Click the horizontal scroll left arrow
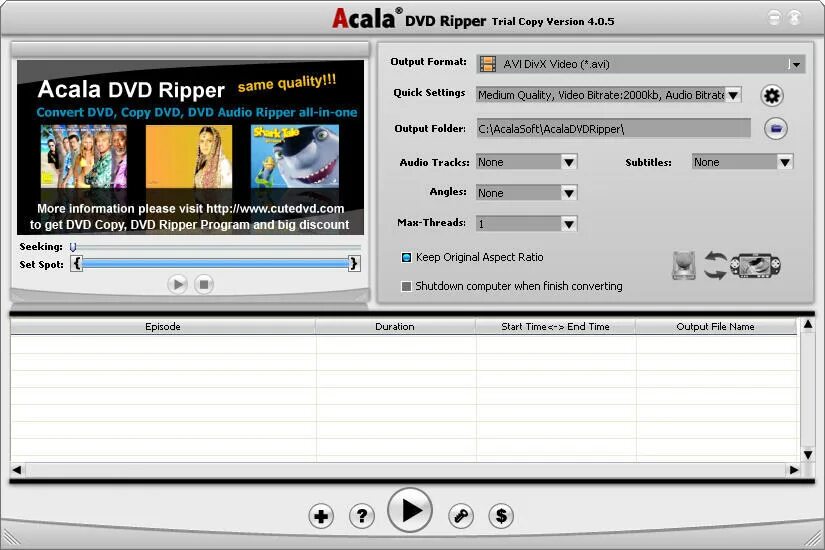Viewport: 825px width, 550px height. [17, 470]
